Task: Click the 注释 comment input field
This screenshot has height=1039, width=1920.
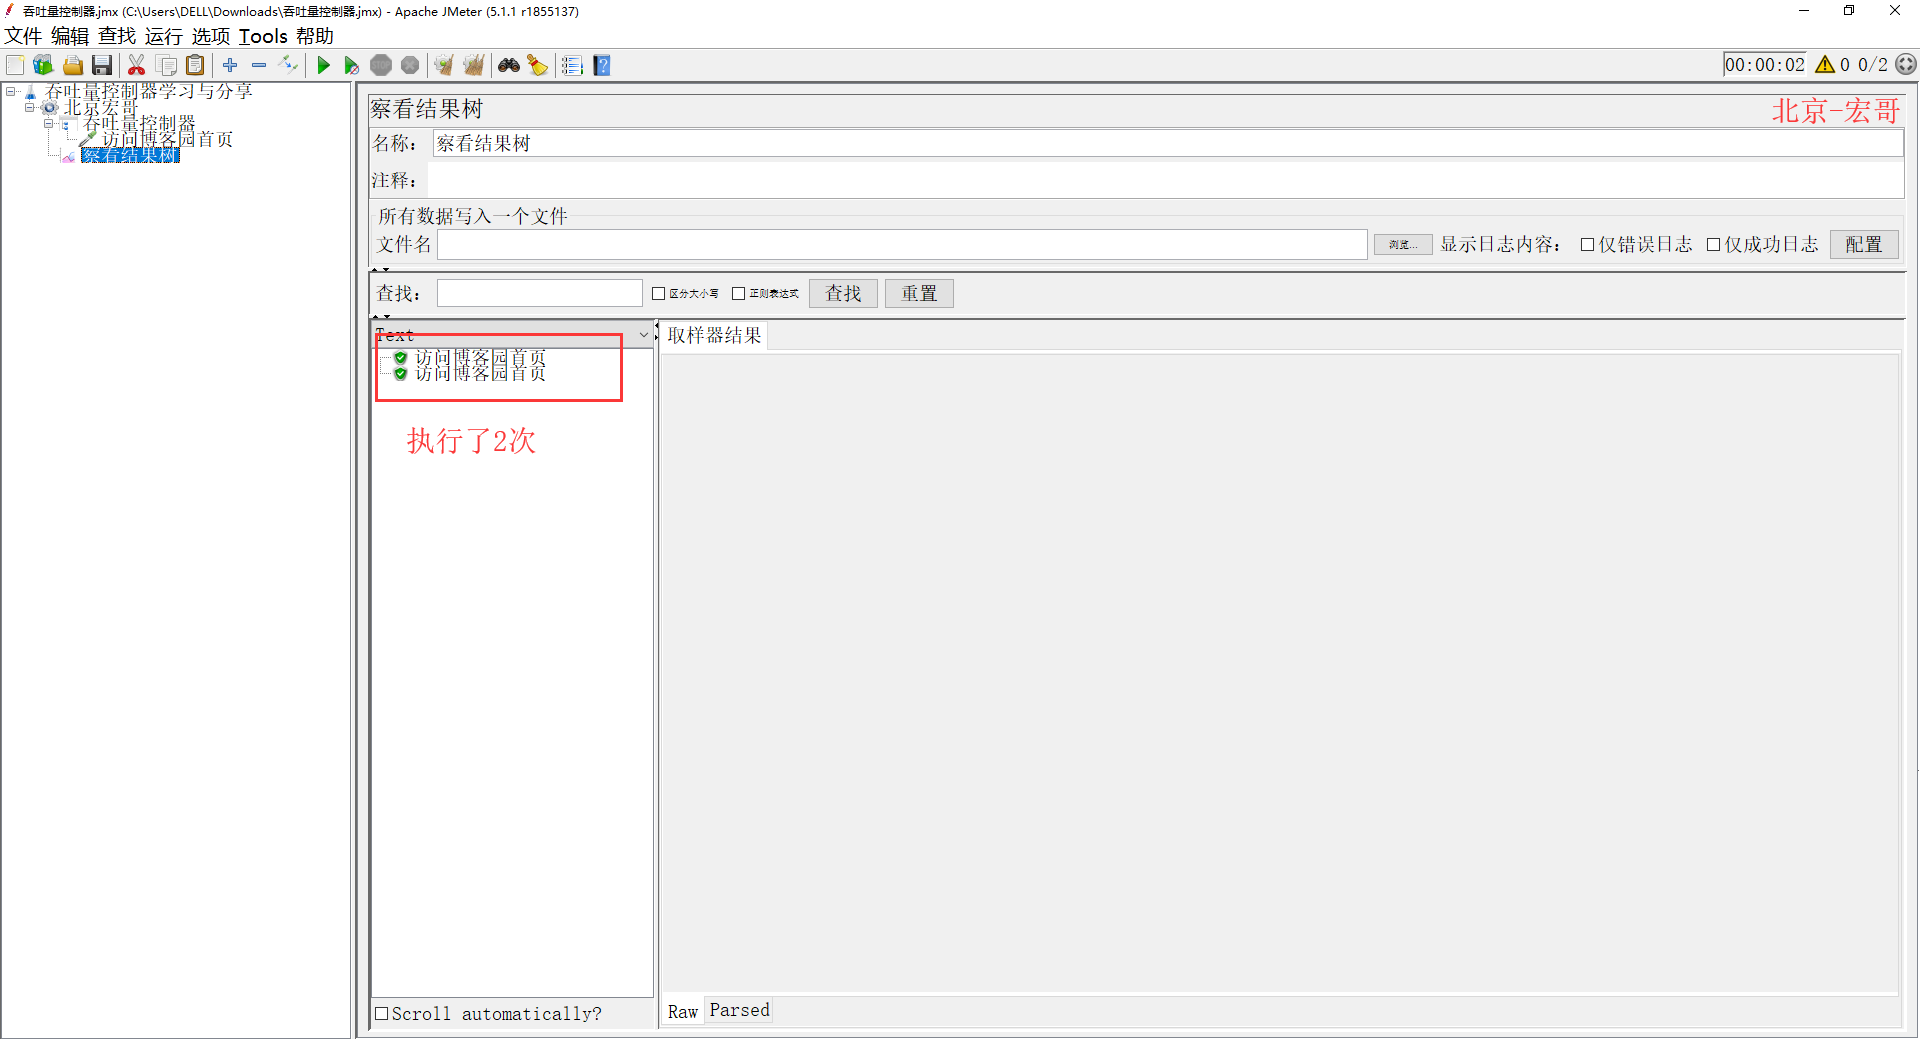Action: [1166, 180]
